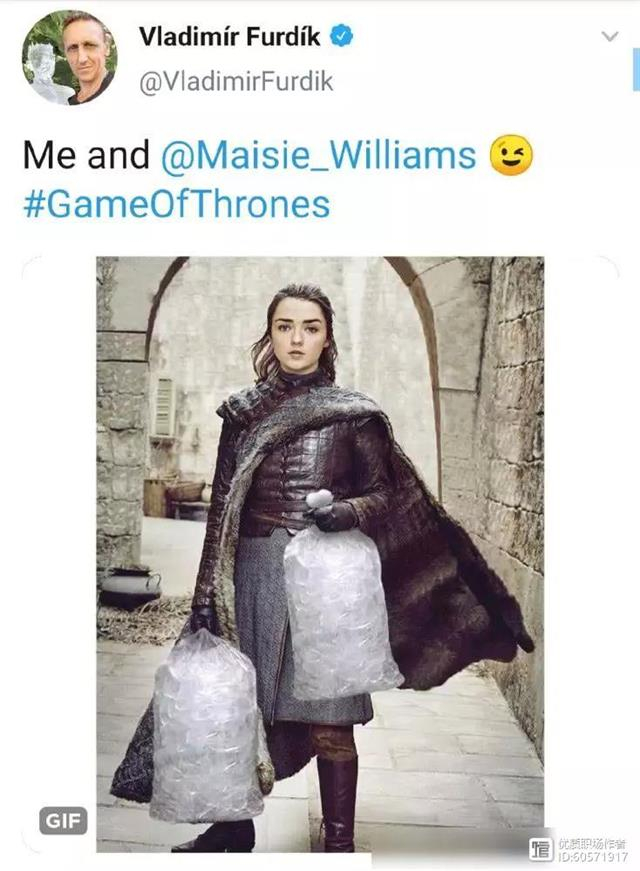The image size is (640, 871).
Task: Open the Vladimír Furdík display name
Action: click(229, 37)
